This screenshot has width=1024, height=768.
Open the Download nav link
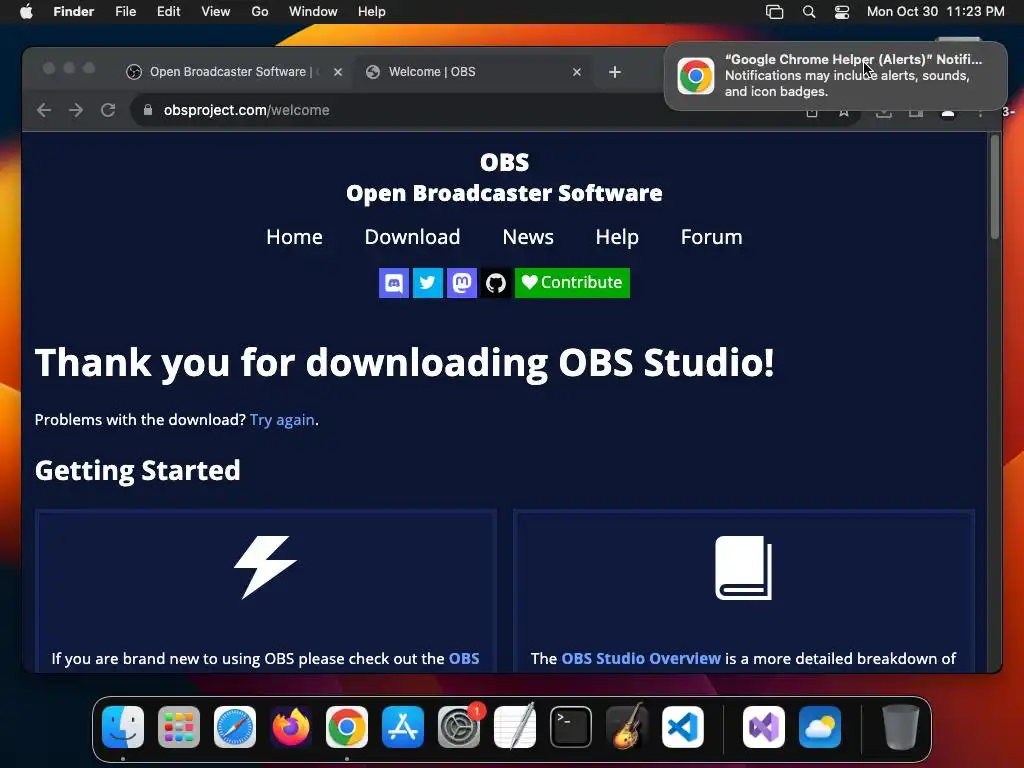412,236
